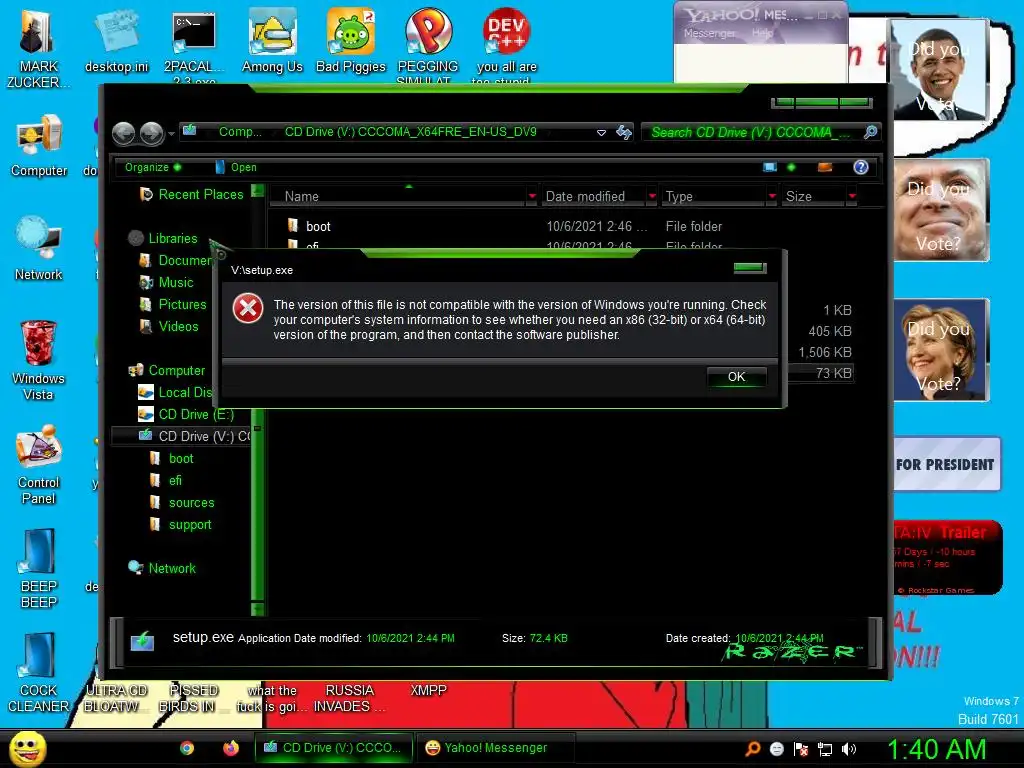
Task: Select the support folder in navigation tree
Action: pyautogui.click(x=181, y=524)
